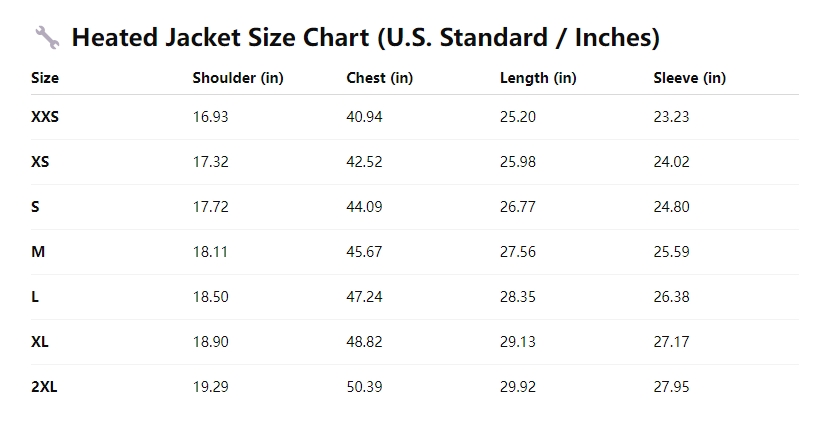Select the 2XL size row label
The height and width of the screenshot is (421, 825).
click(x=44, y=387)
